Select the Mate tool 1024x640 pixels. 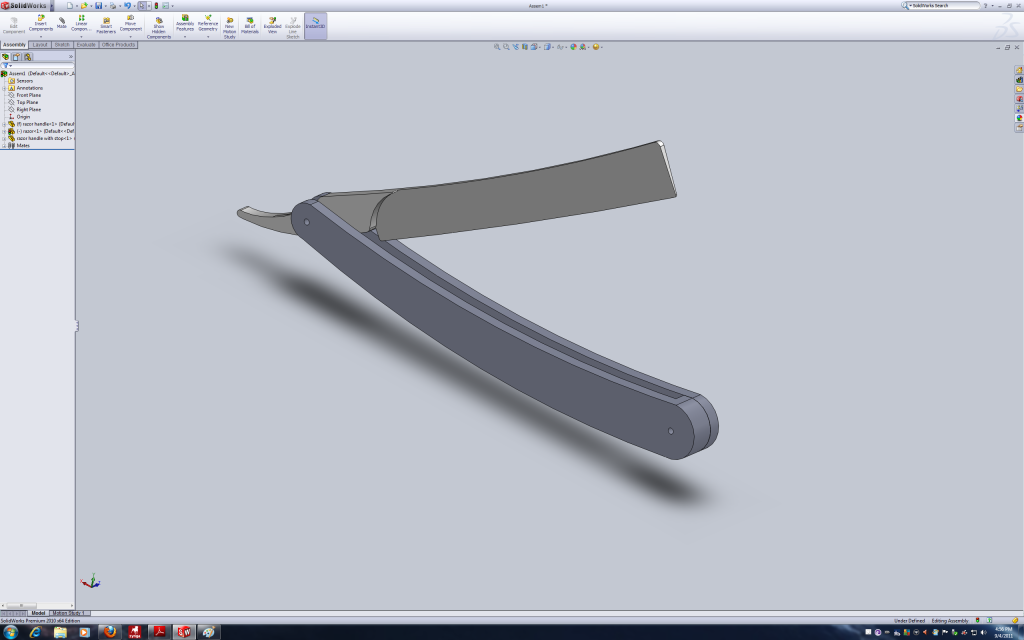61,23
